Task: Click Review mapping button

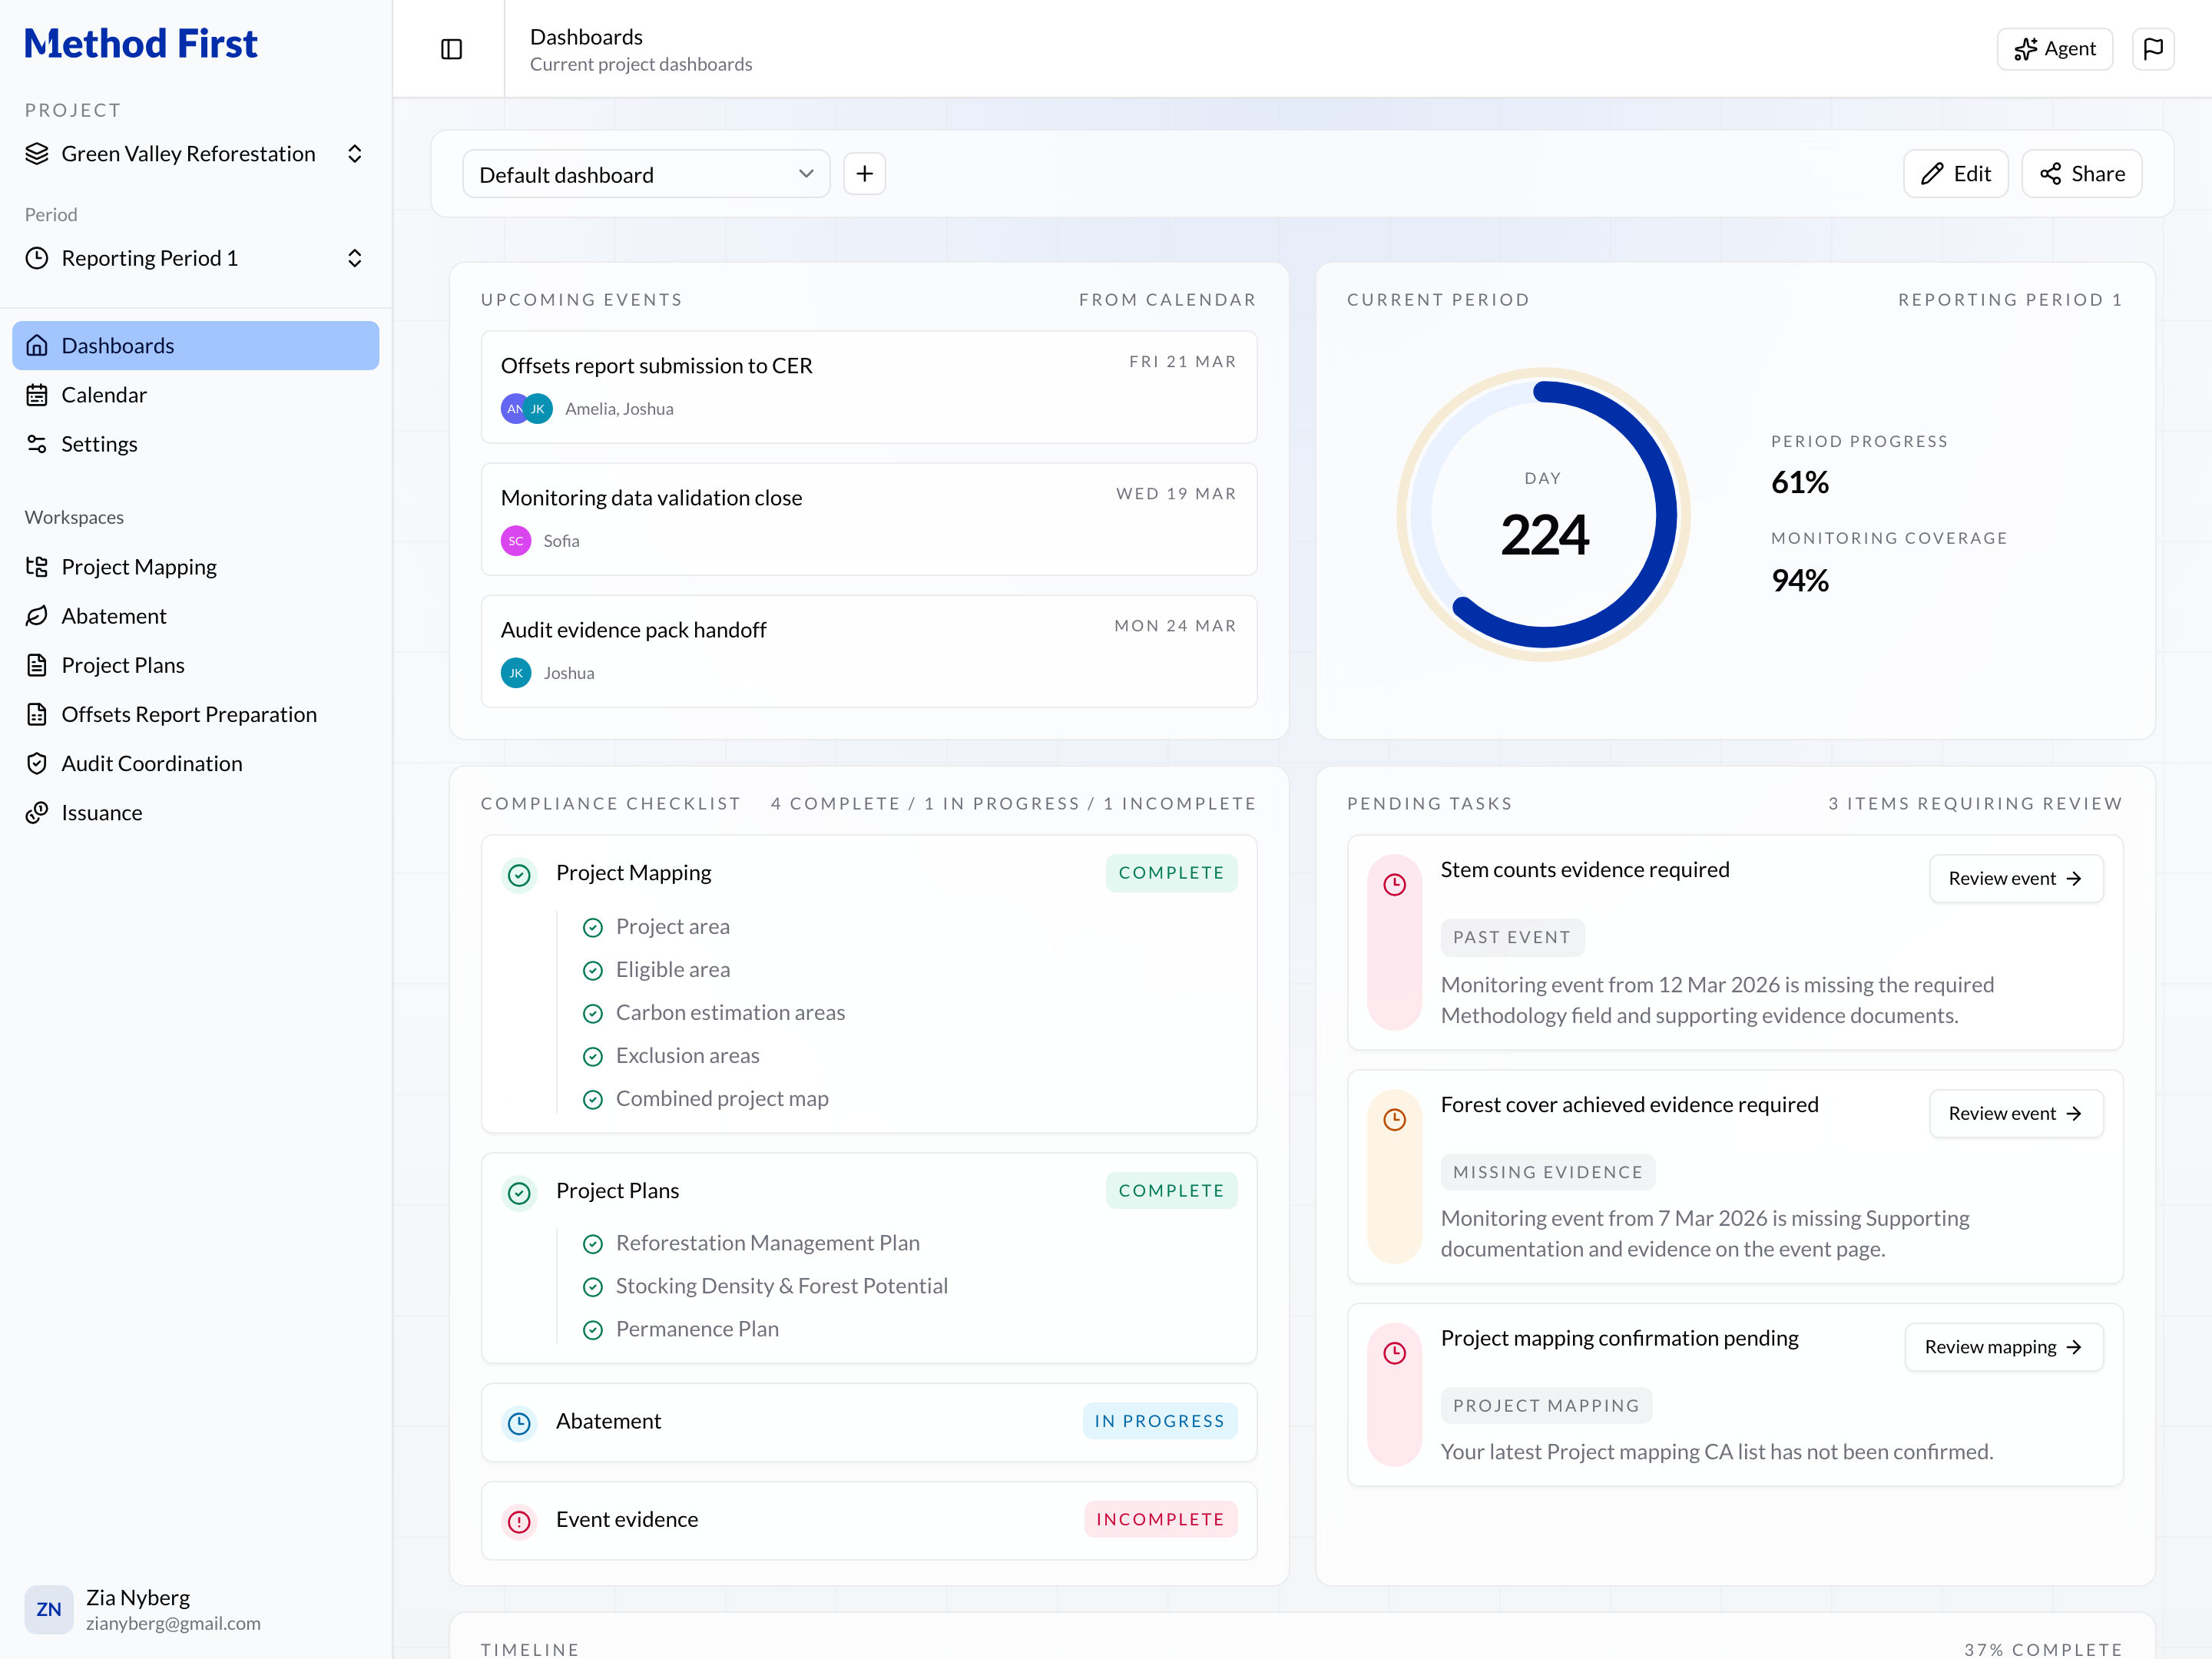Action: pyautogui.click(x=2003, y=1348)
